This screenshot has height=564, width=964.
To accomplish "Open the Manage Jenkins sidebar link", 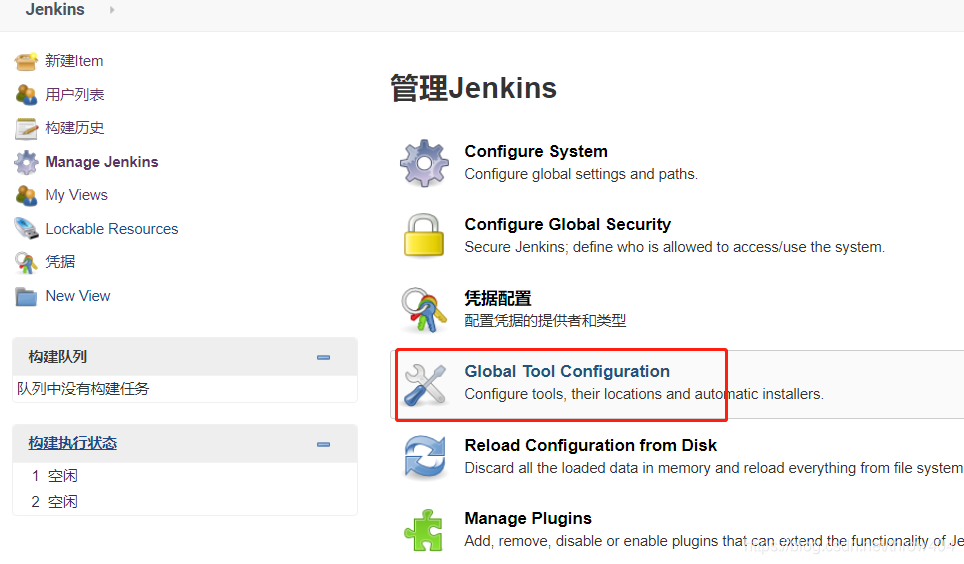I will [x=102, y=162].
